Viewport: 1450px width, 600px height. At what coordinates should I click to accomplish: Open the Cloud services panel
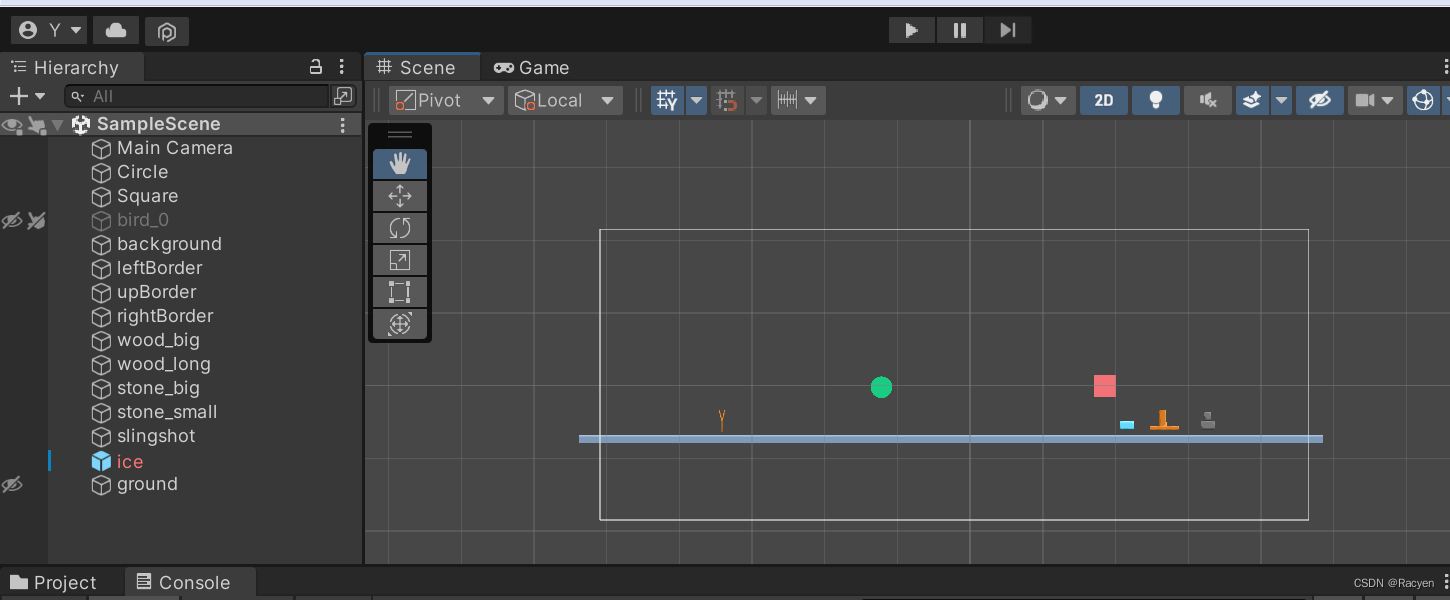115,30
